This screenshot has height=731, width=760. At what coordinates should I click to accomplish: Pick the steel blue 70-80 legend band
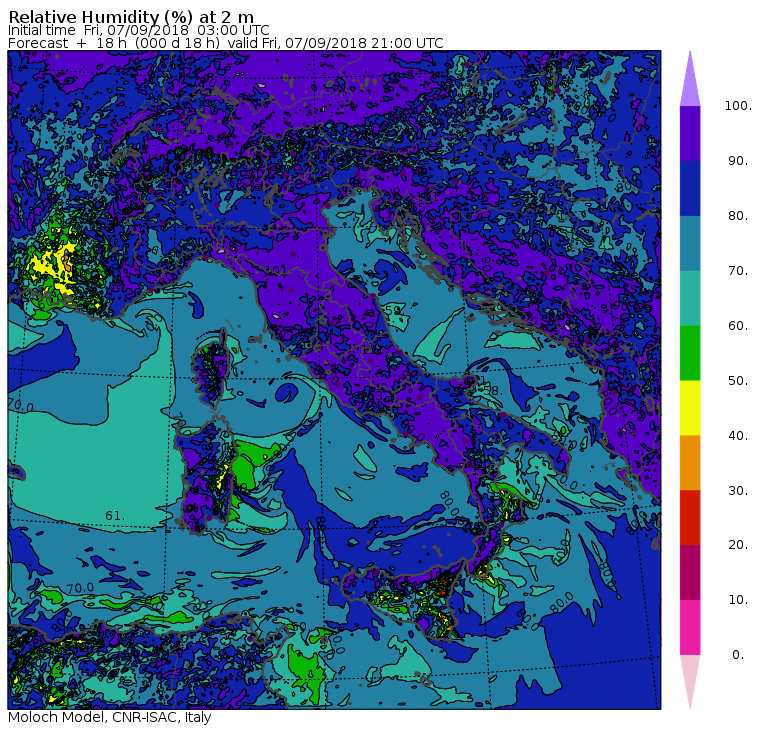(690, 243)
